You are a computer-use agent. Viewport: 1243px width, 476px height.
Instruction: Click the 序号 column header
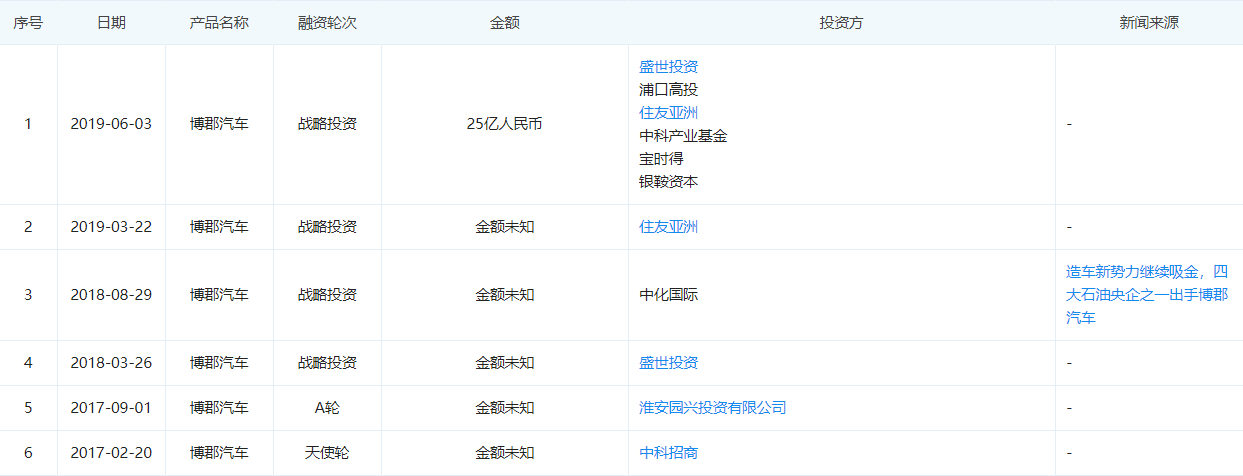point(28,23)
